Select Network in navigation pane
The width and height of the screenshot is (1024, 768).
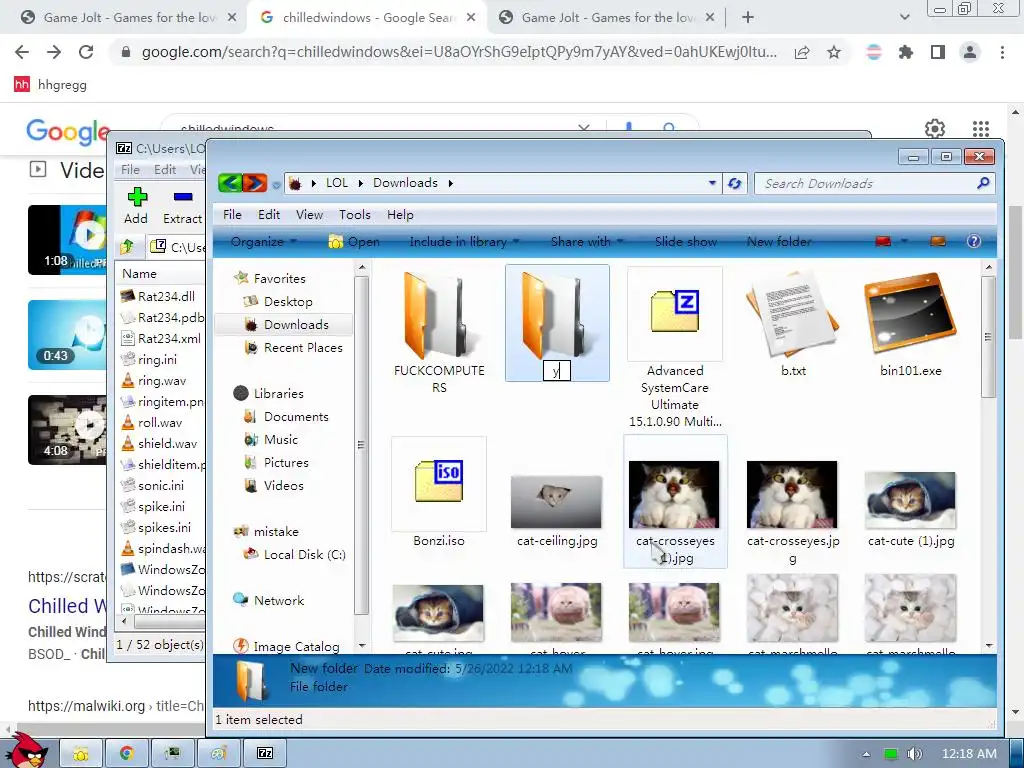click(x=278, y=600)
